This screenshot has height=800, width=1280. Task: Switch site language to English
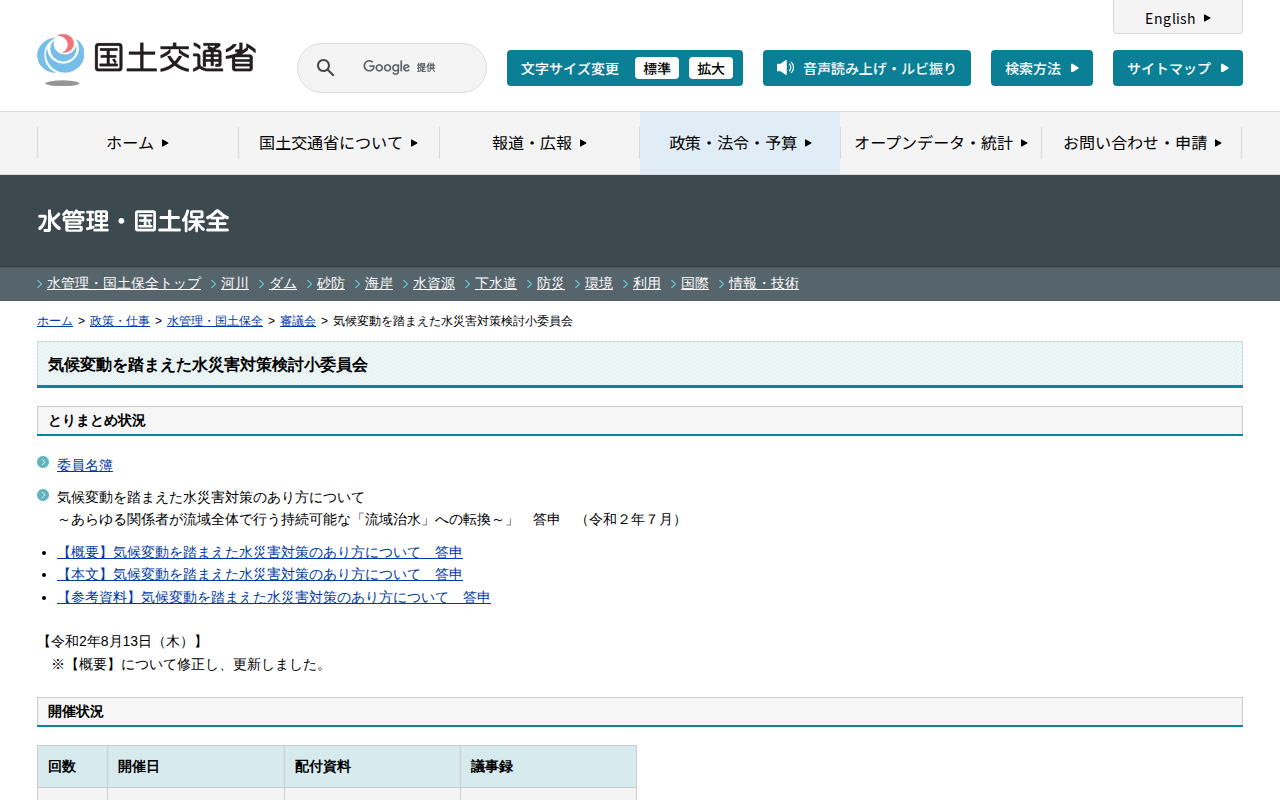1177,18
